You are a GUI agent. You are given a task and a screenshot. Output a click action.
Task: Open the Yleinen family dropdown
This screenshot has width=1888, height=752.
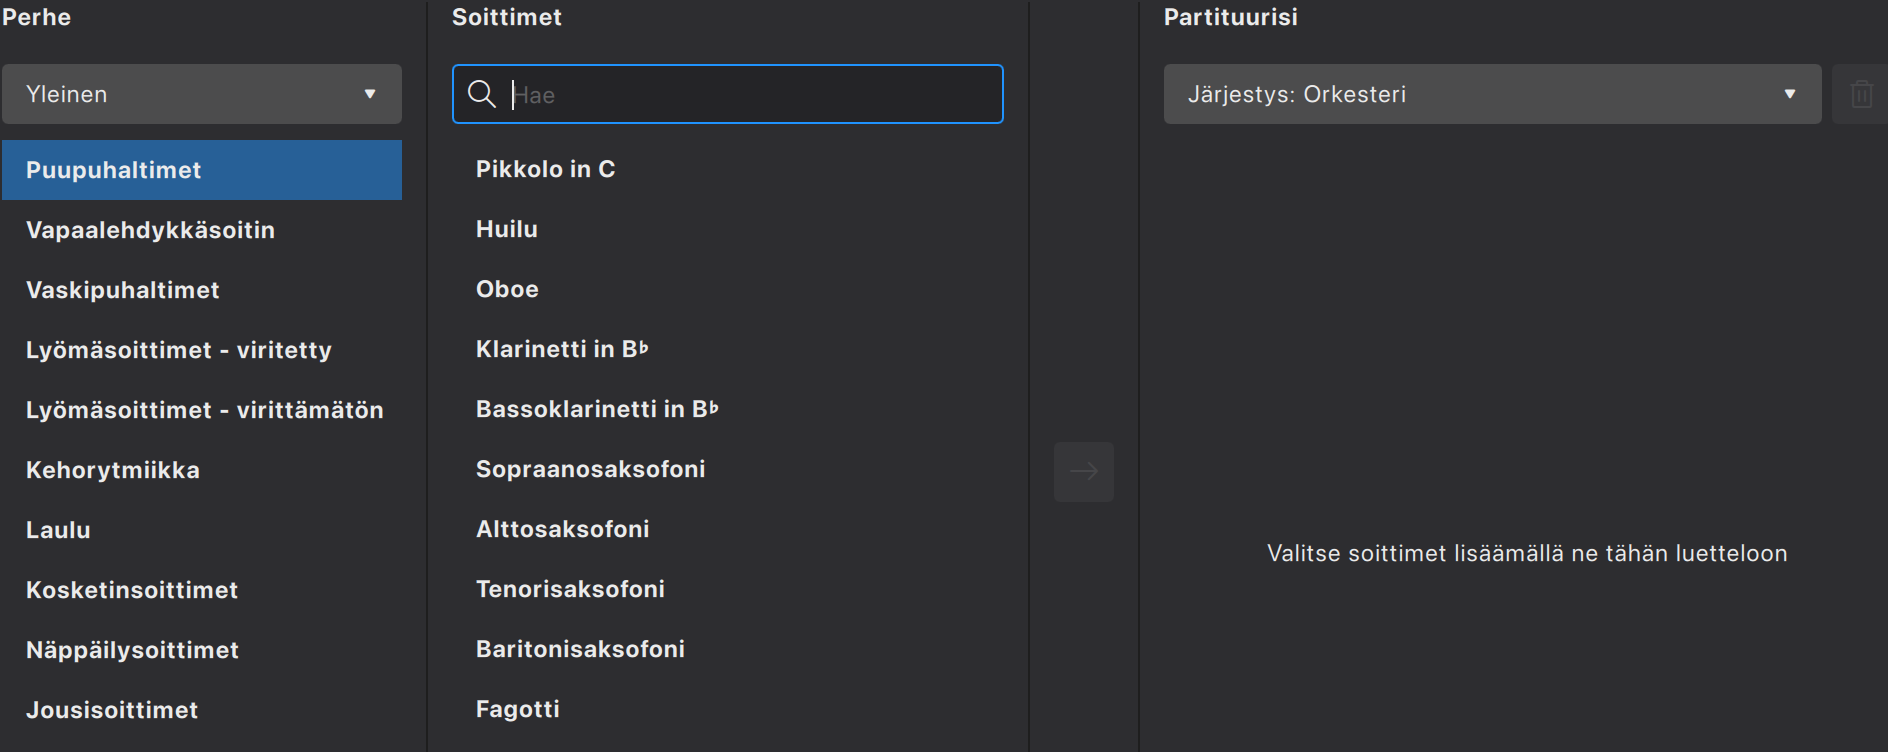pyautogui.click(x=202, y=94)
